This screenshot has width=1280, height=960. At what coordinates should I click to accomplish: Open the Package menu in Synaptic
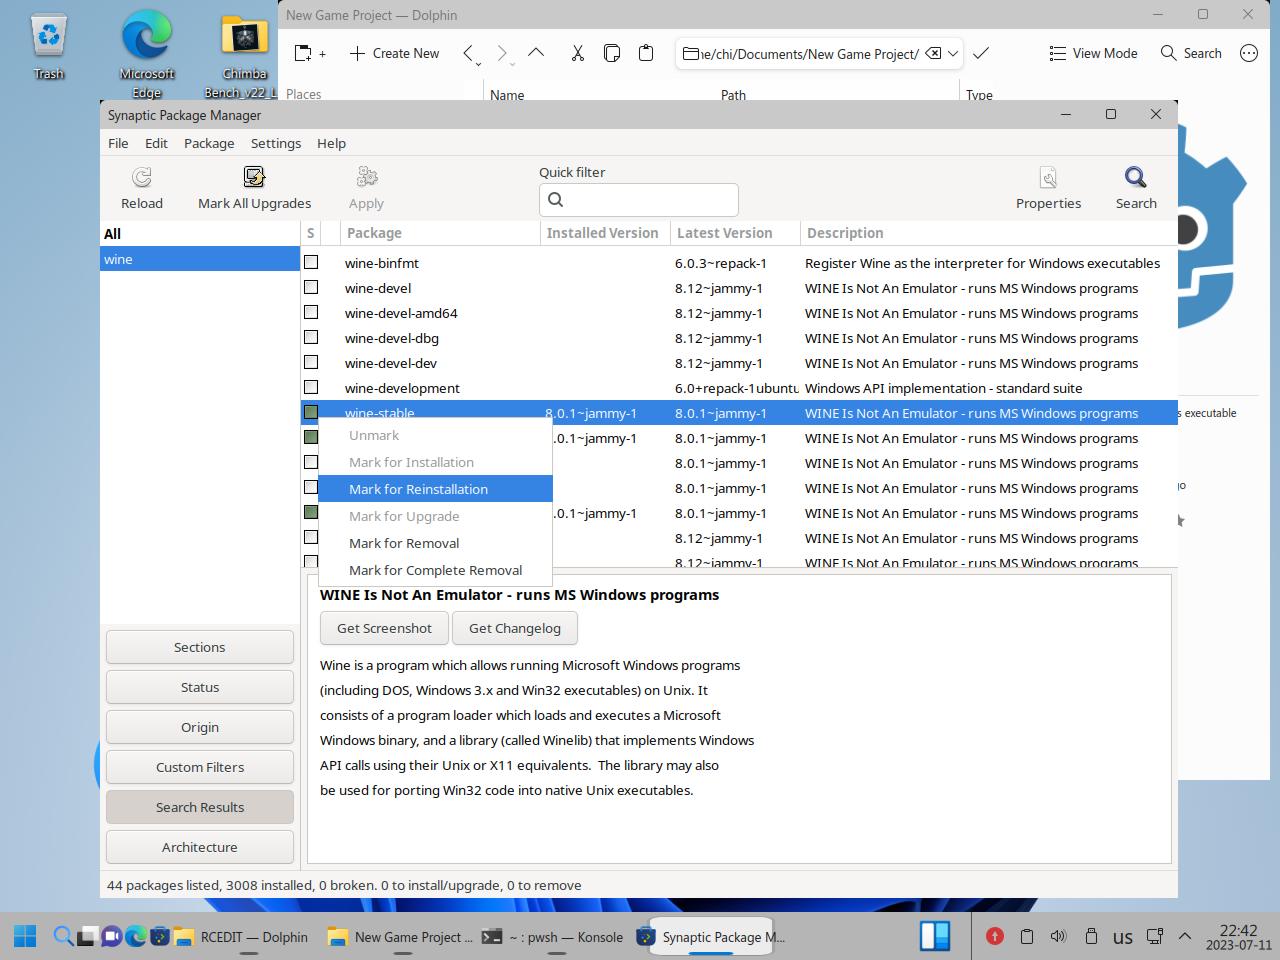(x=209, y=143)
